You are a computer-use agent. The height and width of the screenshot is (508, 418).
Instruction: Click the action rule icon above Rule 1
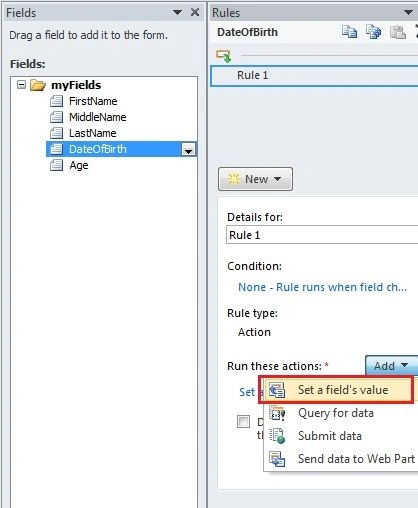[223, 56]
